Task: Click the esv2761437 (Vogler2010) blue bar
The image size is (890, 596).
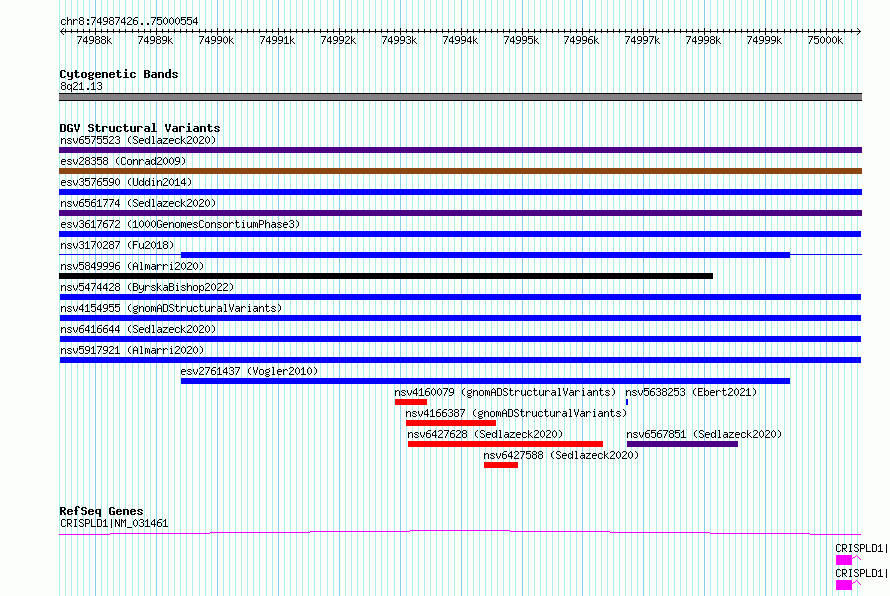Action: coord(485,381)
